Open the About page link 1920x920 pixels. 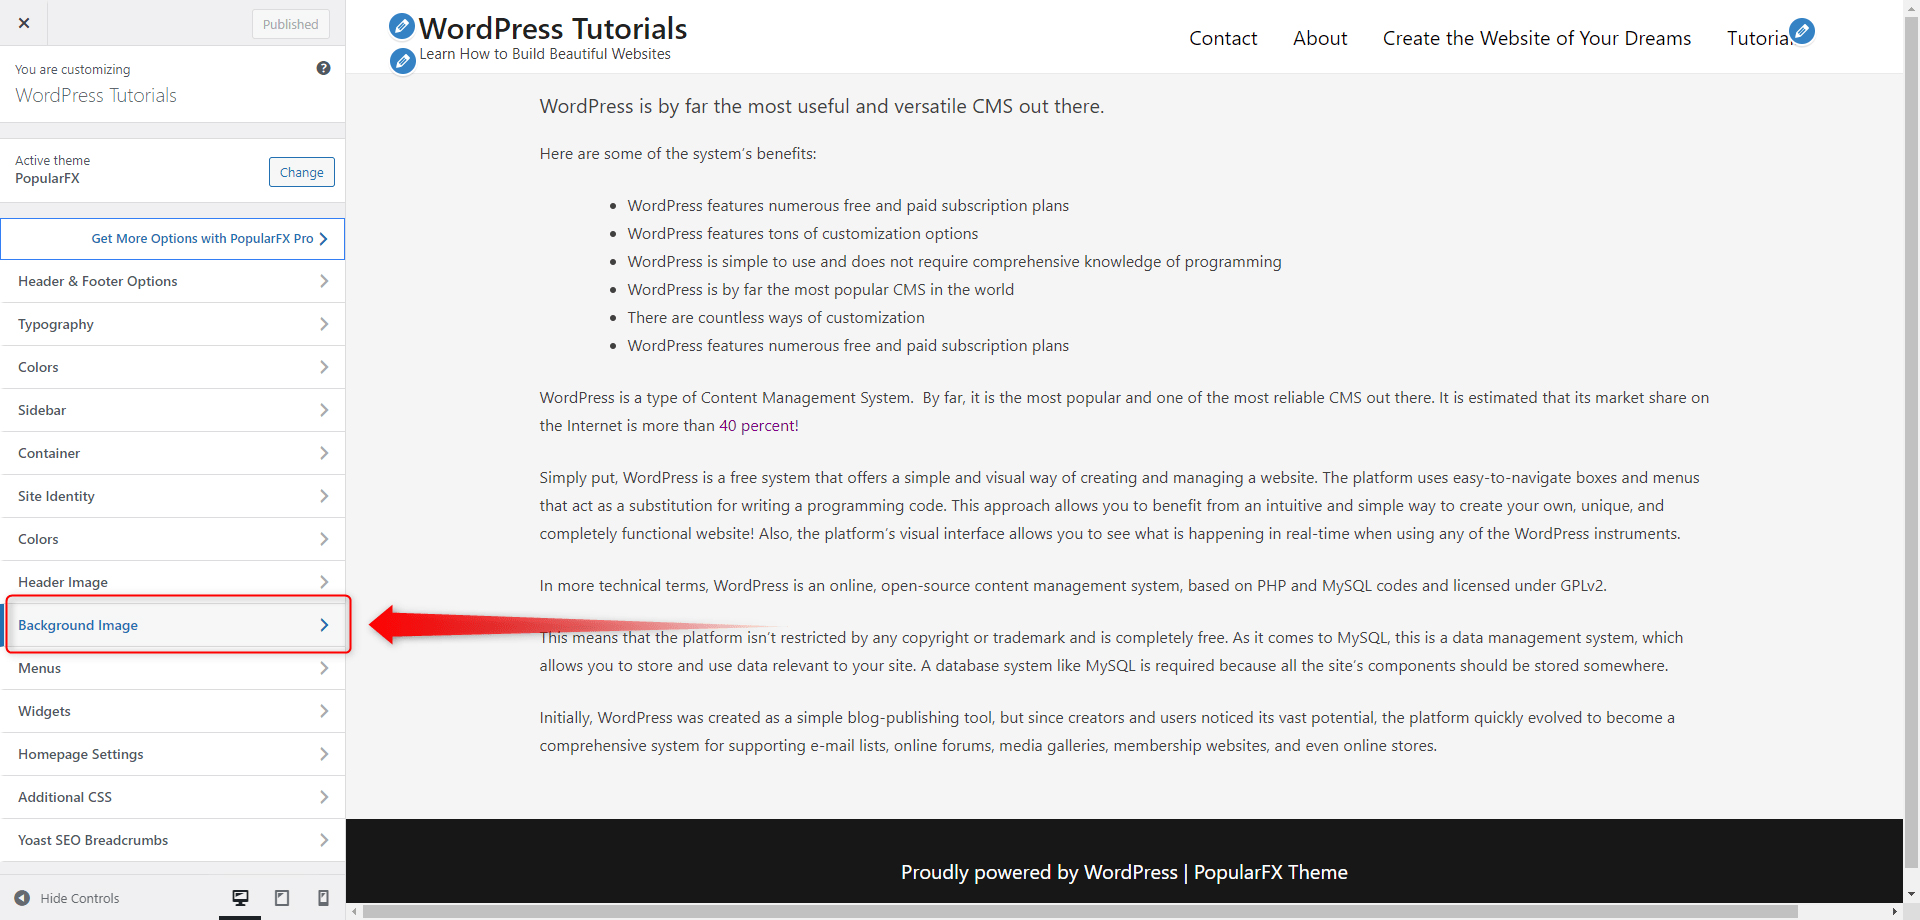[x=1320, y=38]
